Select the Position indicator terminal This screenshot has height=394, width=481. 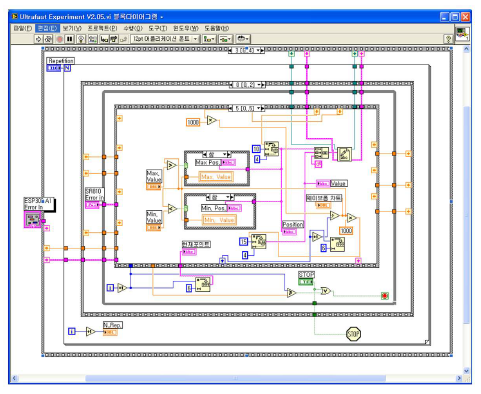[289, 232]
